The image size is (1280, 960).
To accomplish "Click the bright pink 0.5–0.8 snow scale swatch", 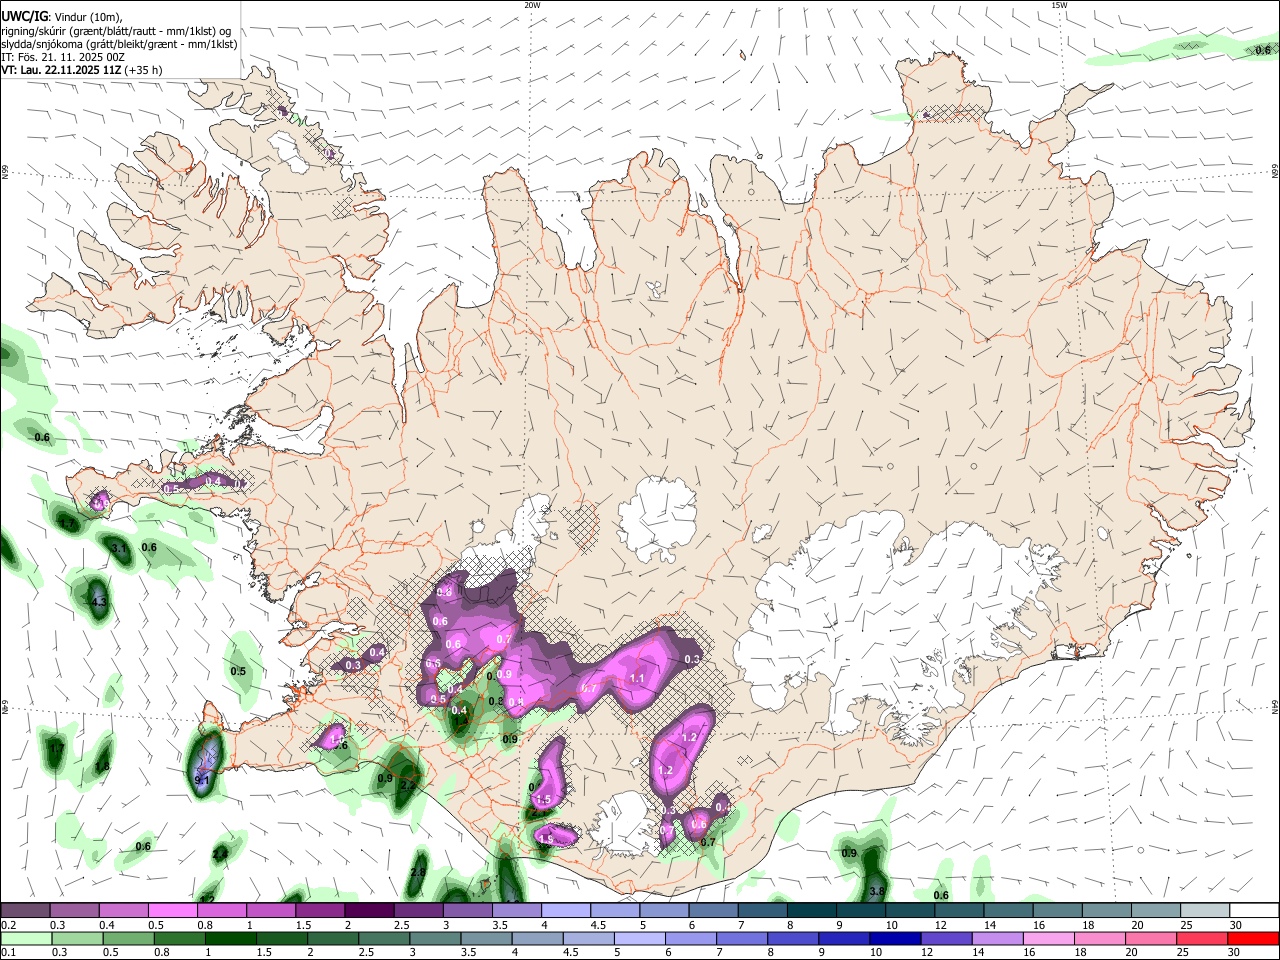I will coord(172,910).
